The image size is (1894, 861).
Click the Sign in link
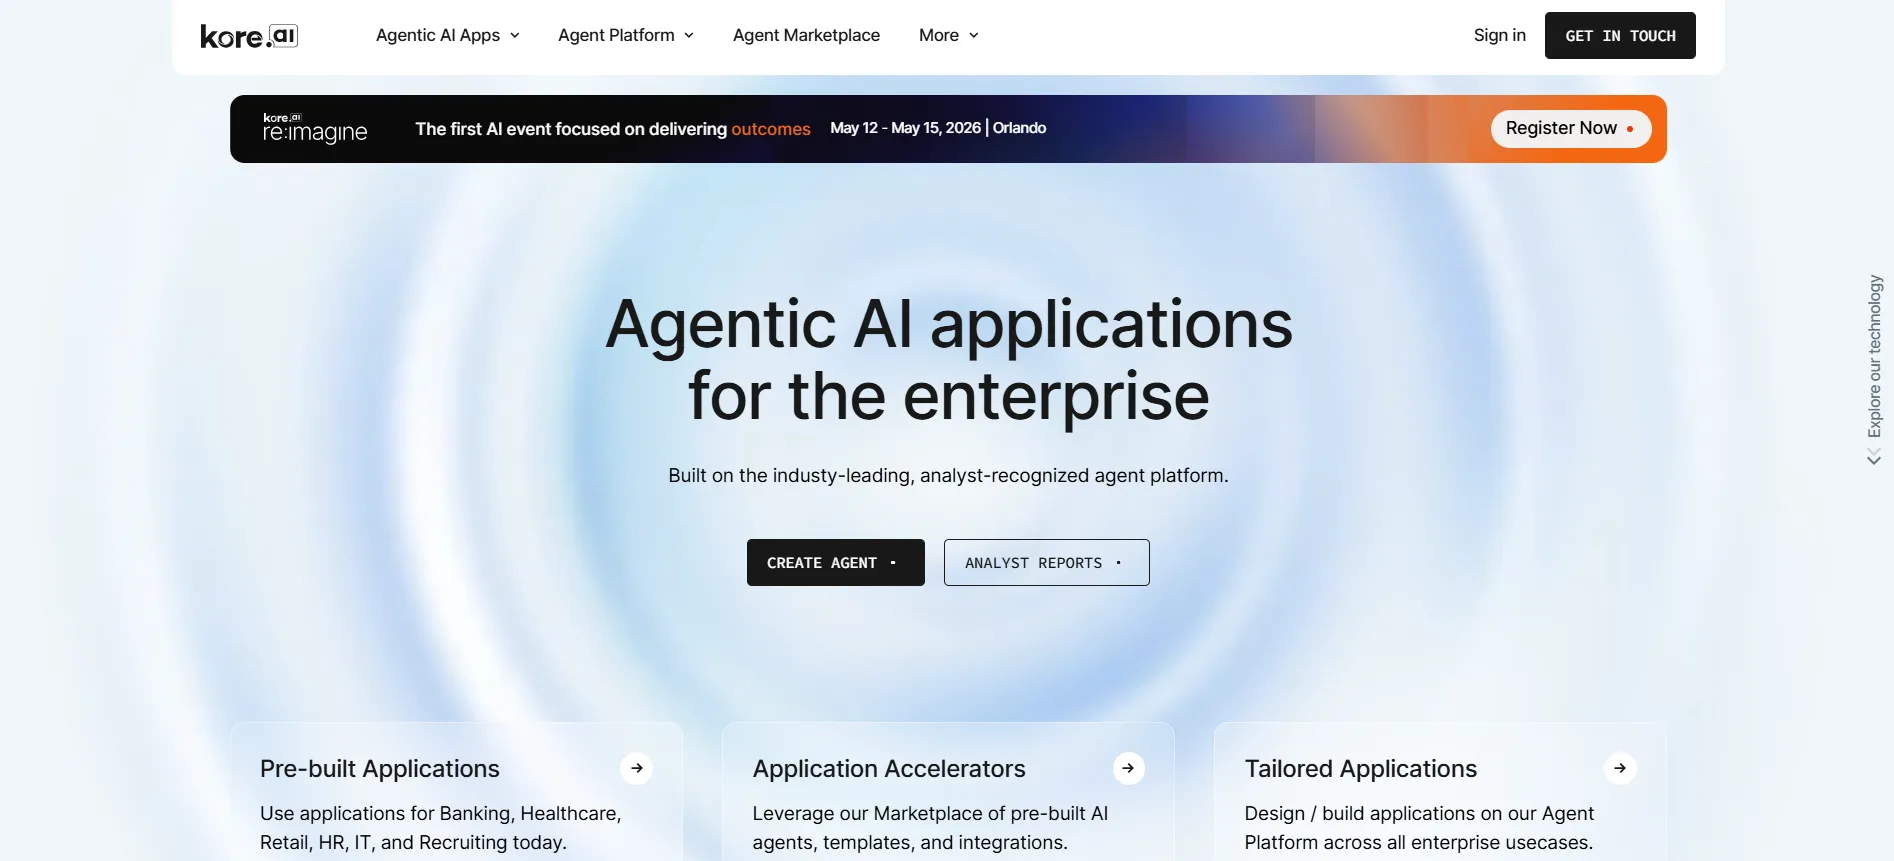1499,35
